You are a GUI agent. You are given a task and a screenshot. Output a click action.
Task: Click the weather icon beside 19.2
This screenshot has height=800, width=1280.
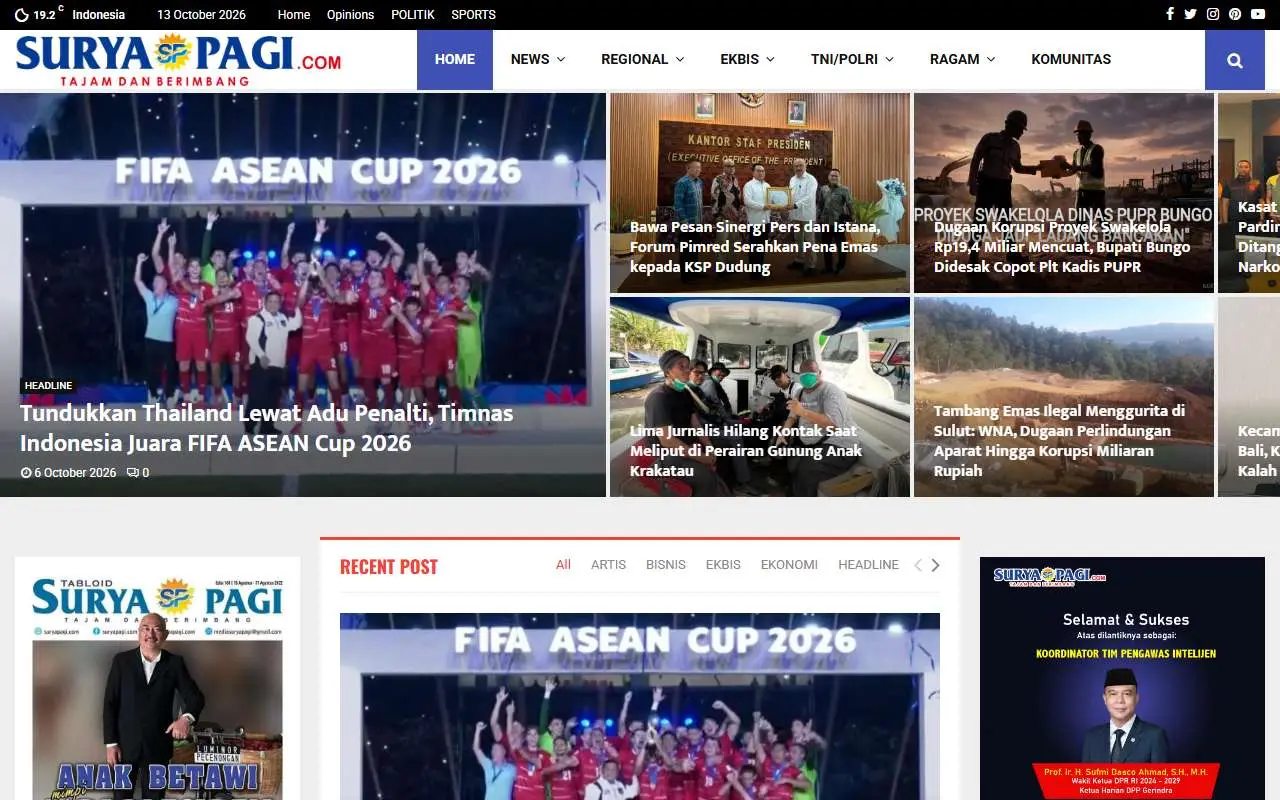21,15
